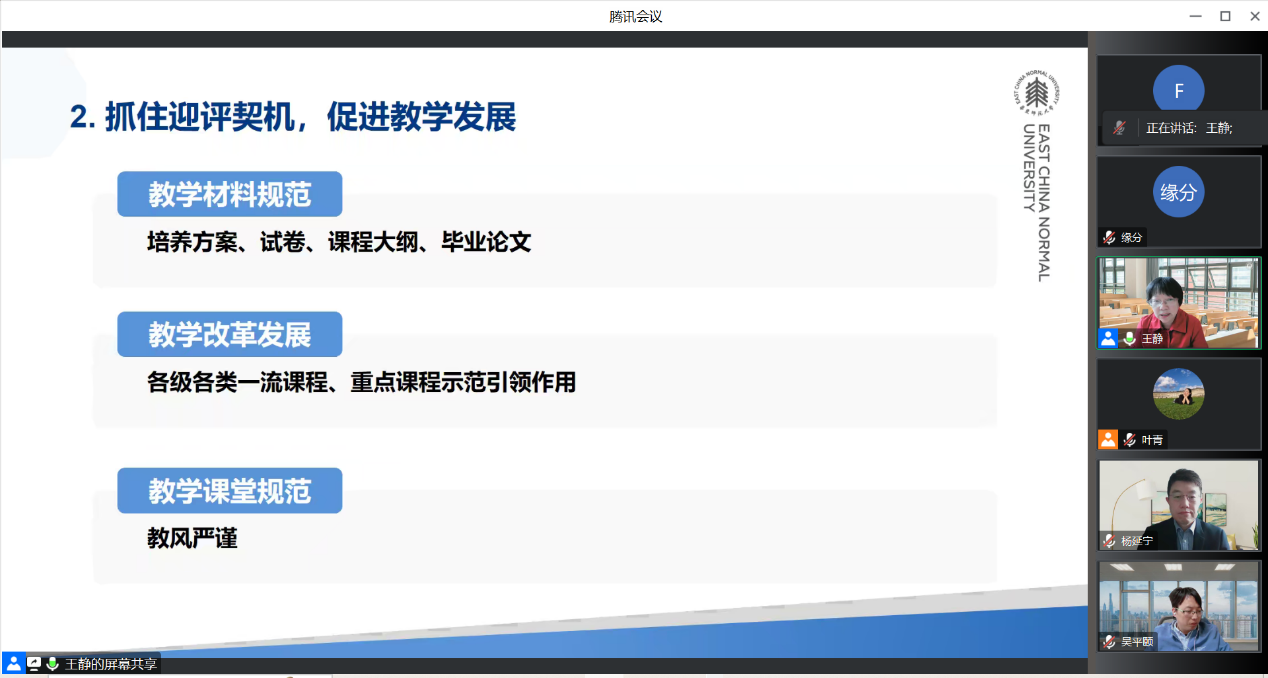This screenshot has height=678, width=1268.
Task: Click the blue presenter icon at bottom-left
Action: (13, 663)
